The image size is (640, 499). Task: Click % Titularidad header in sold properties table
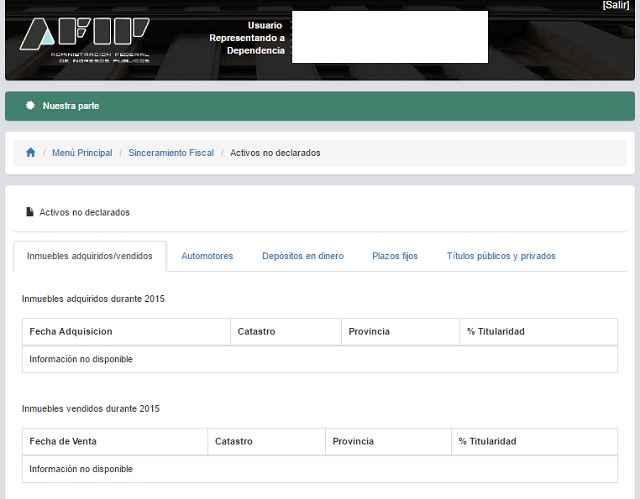(487, 442)
